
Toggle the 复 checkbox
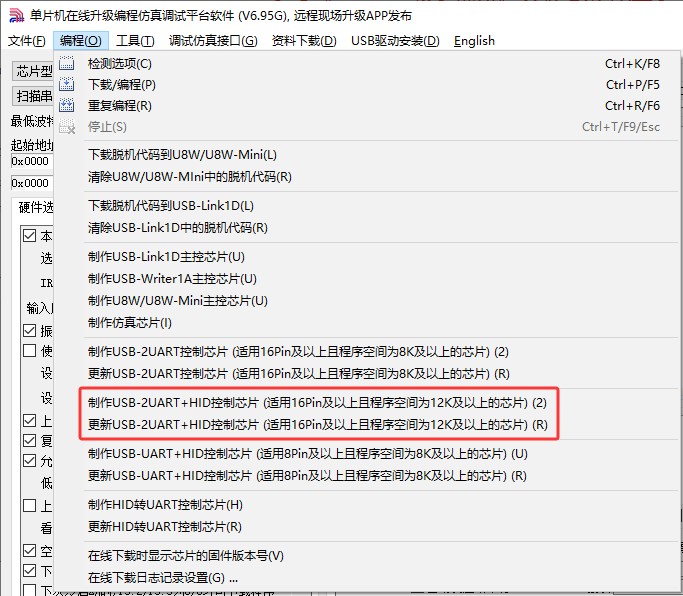coord(29,440)
